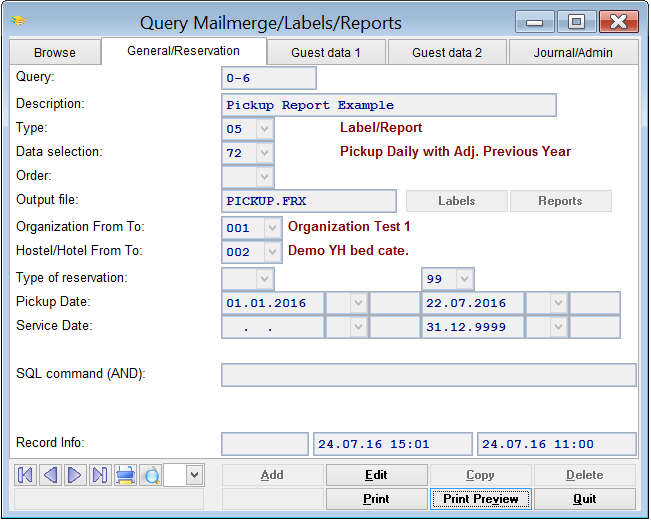Open dropdown after Pickup Date 22.07.2016

[x=558, y=303]
